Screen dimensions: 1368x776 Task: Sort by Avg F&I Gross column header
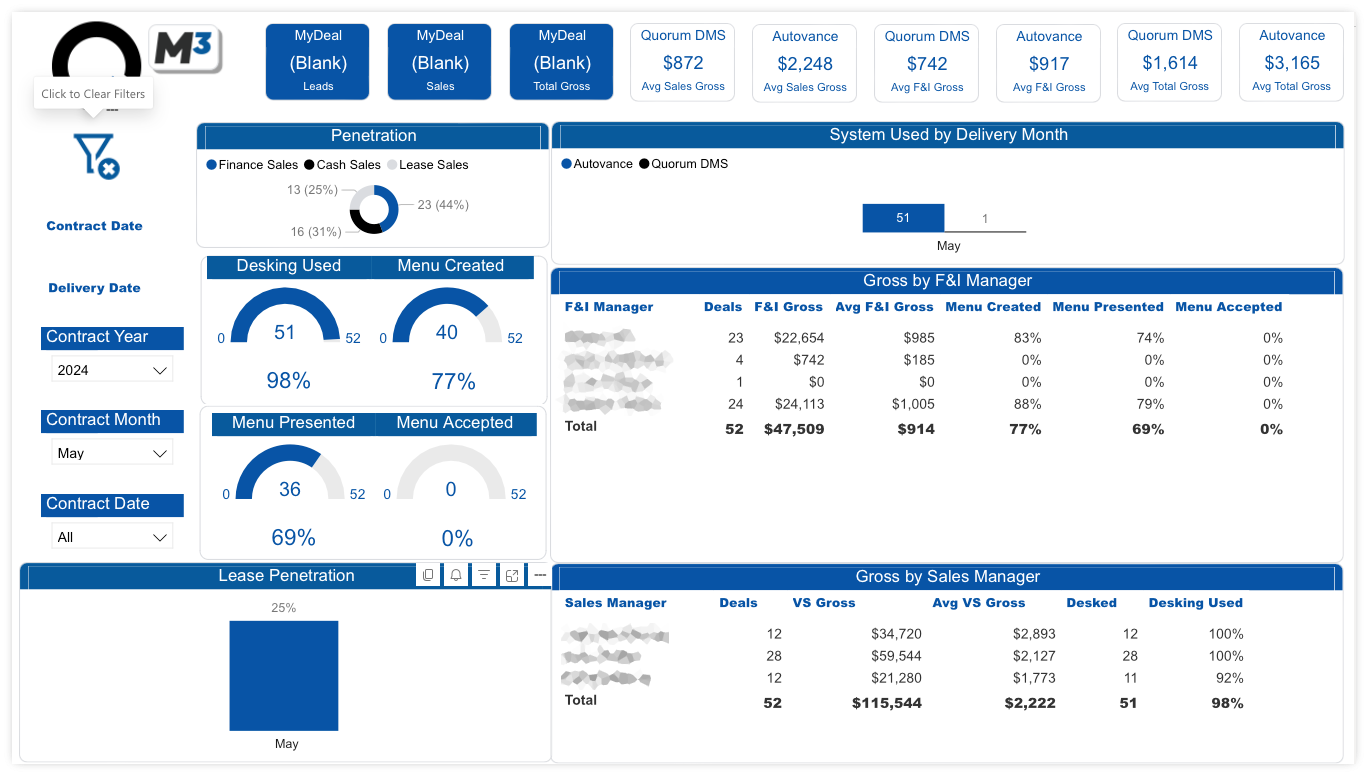click(884, 307)
